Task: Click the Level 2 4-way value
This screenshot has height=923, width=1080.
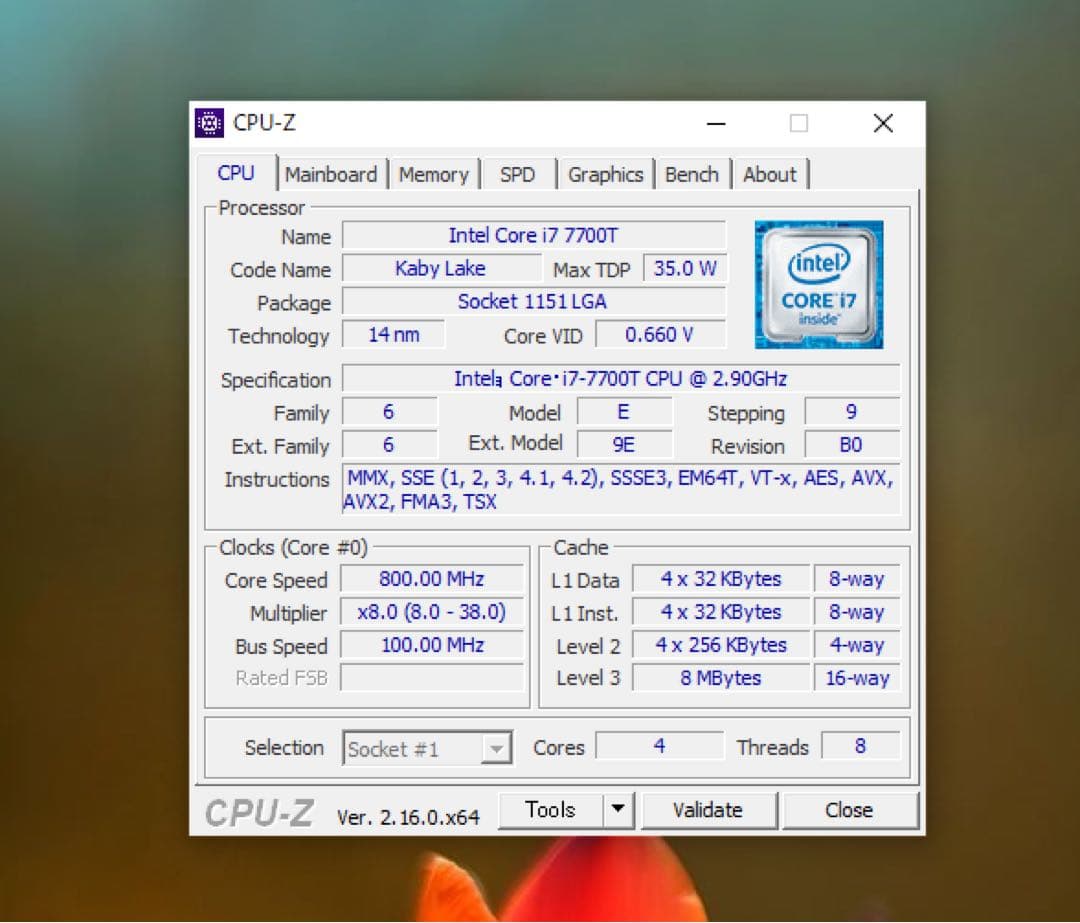Action: point(857,645)
